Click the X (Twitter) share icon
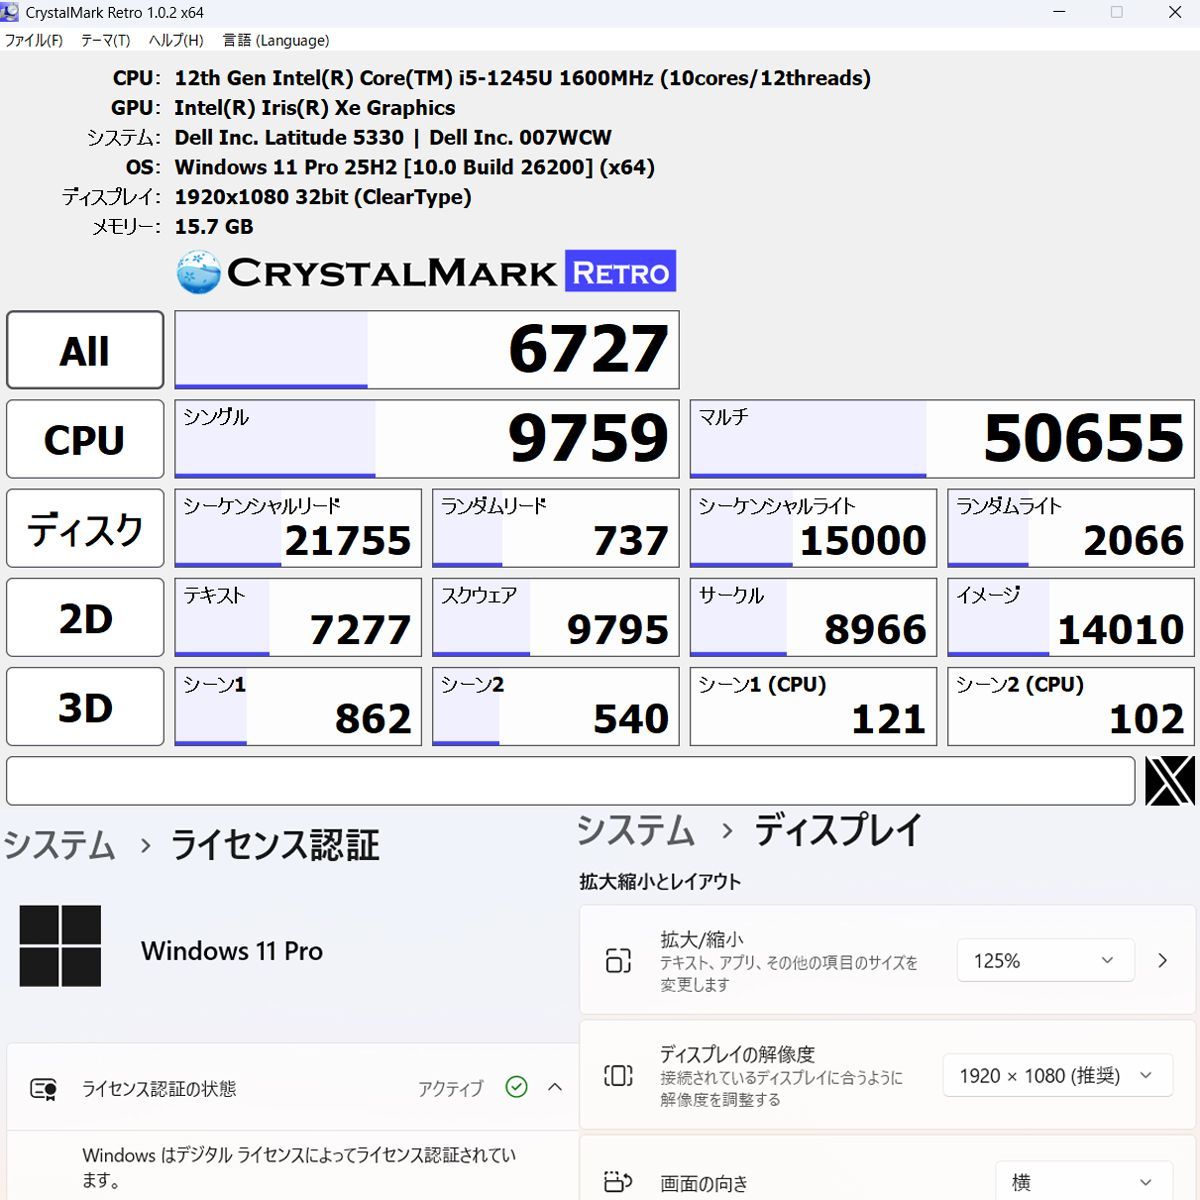The width and height of the screenshot is (1200, 1200). point(1170,781)
